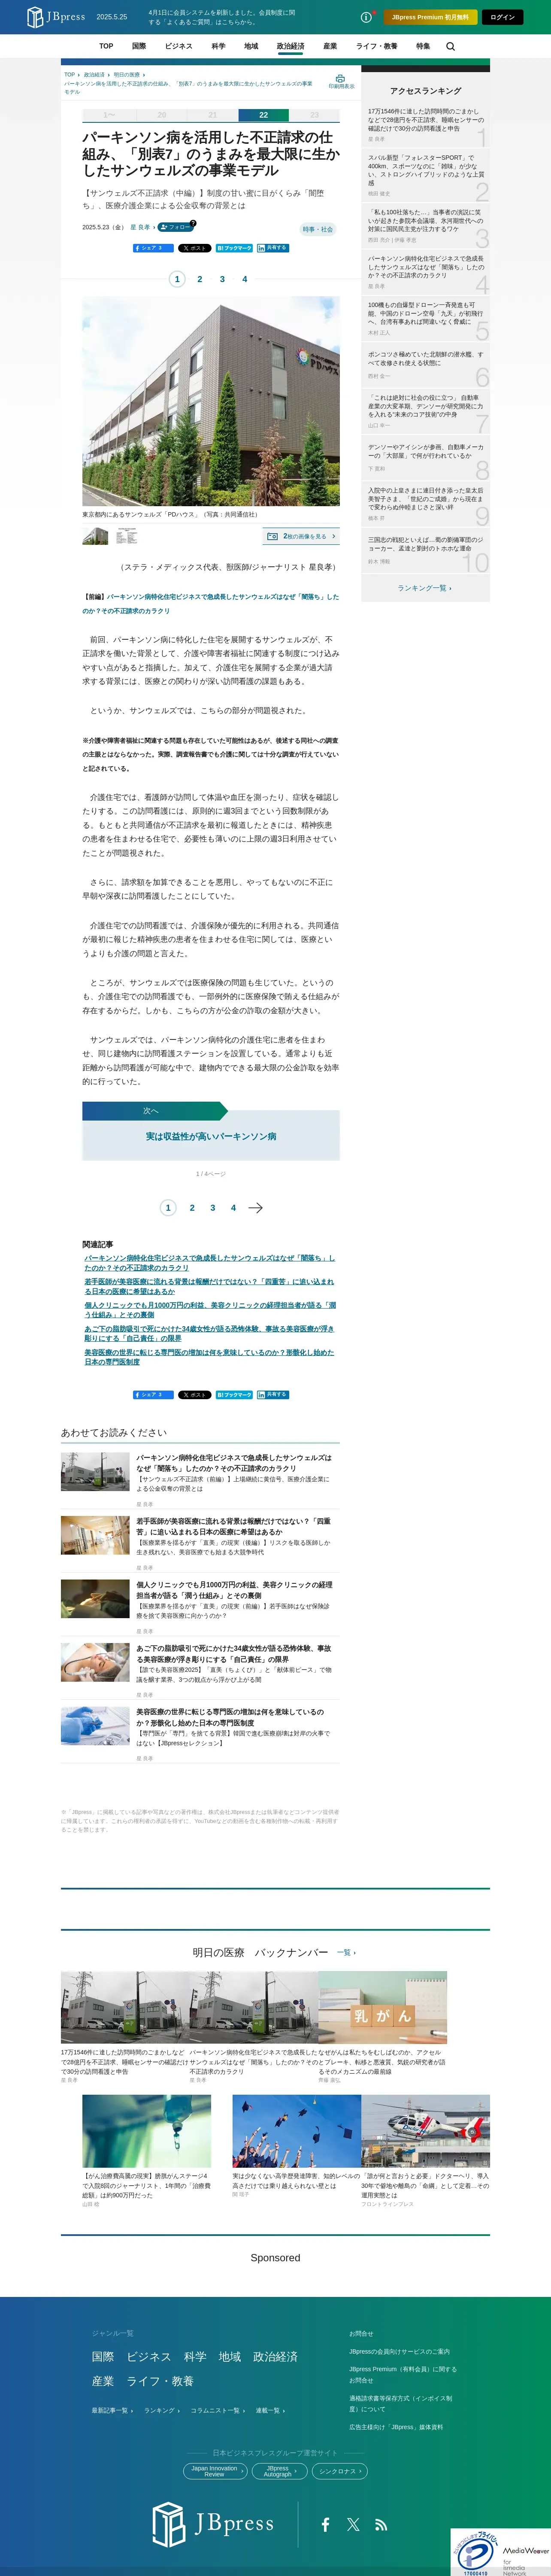Go to page 3 in the lower pagination
The height and width of the screenshot is (2576, 551).
(x=212, y=1208)
